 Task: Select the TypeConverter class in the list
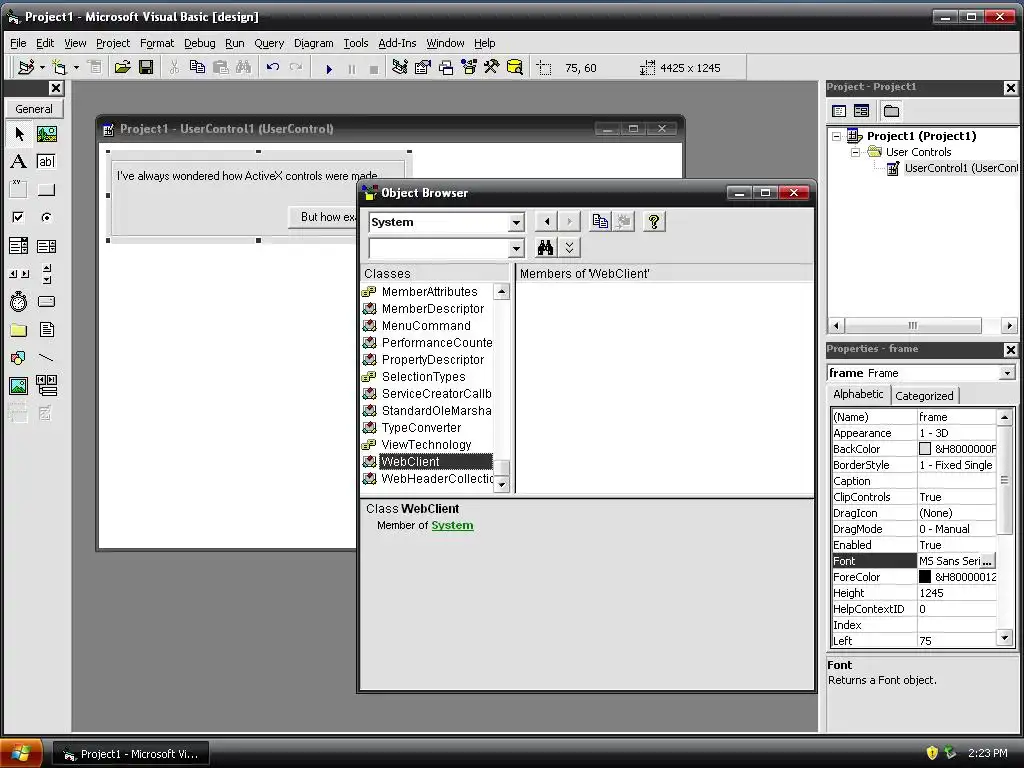click(421, 428)
